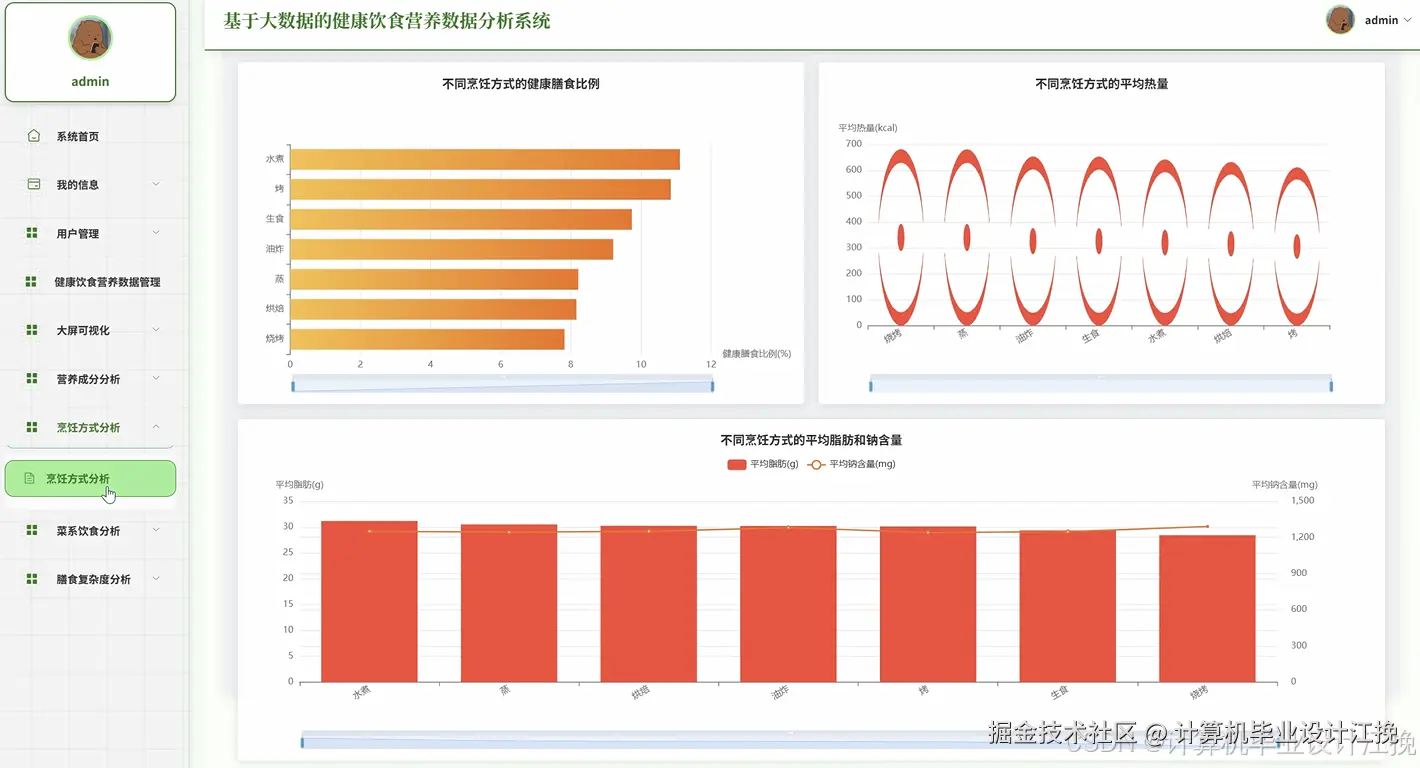This screenshot has width=1420, height=768.
Task: Click the 烧烤 shape in average calories chart
Action: point(901,237)
